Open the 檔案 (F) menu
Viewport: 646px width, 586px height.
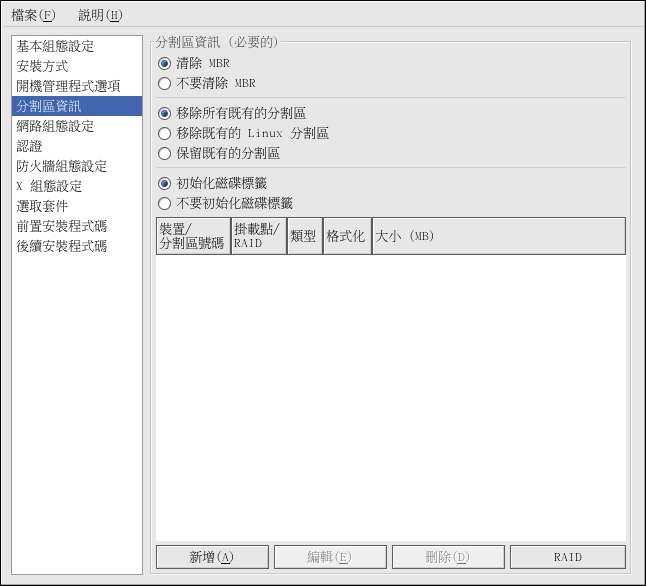(33, 15)
